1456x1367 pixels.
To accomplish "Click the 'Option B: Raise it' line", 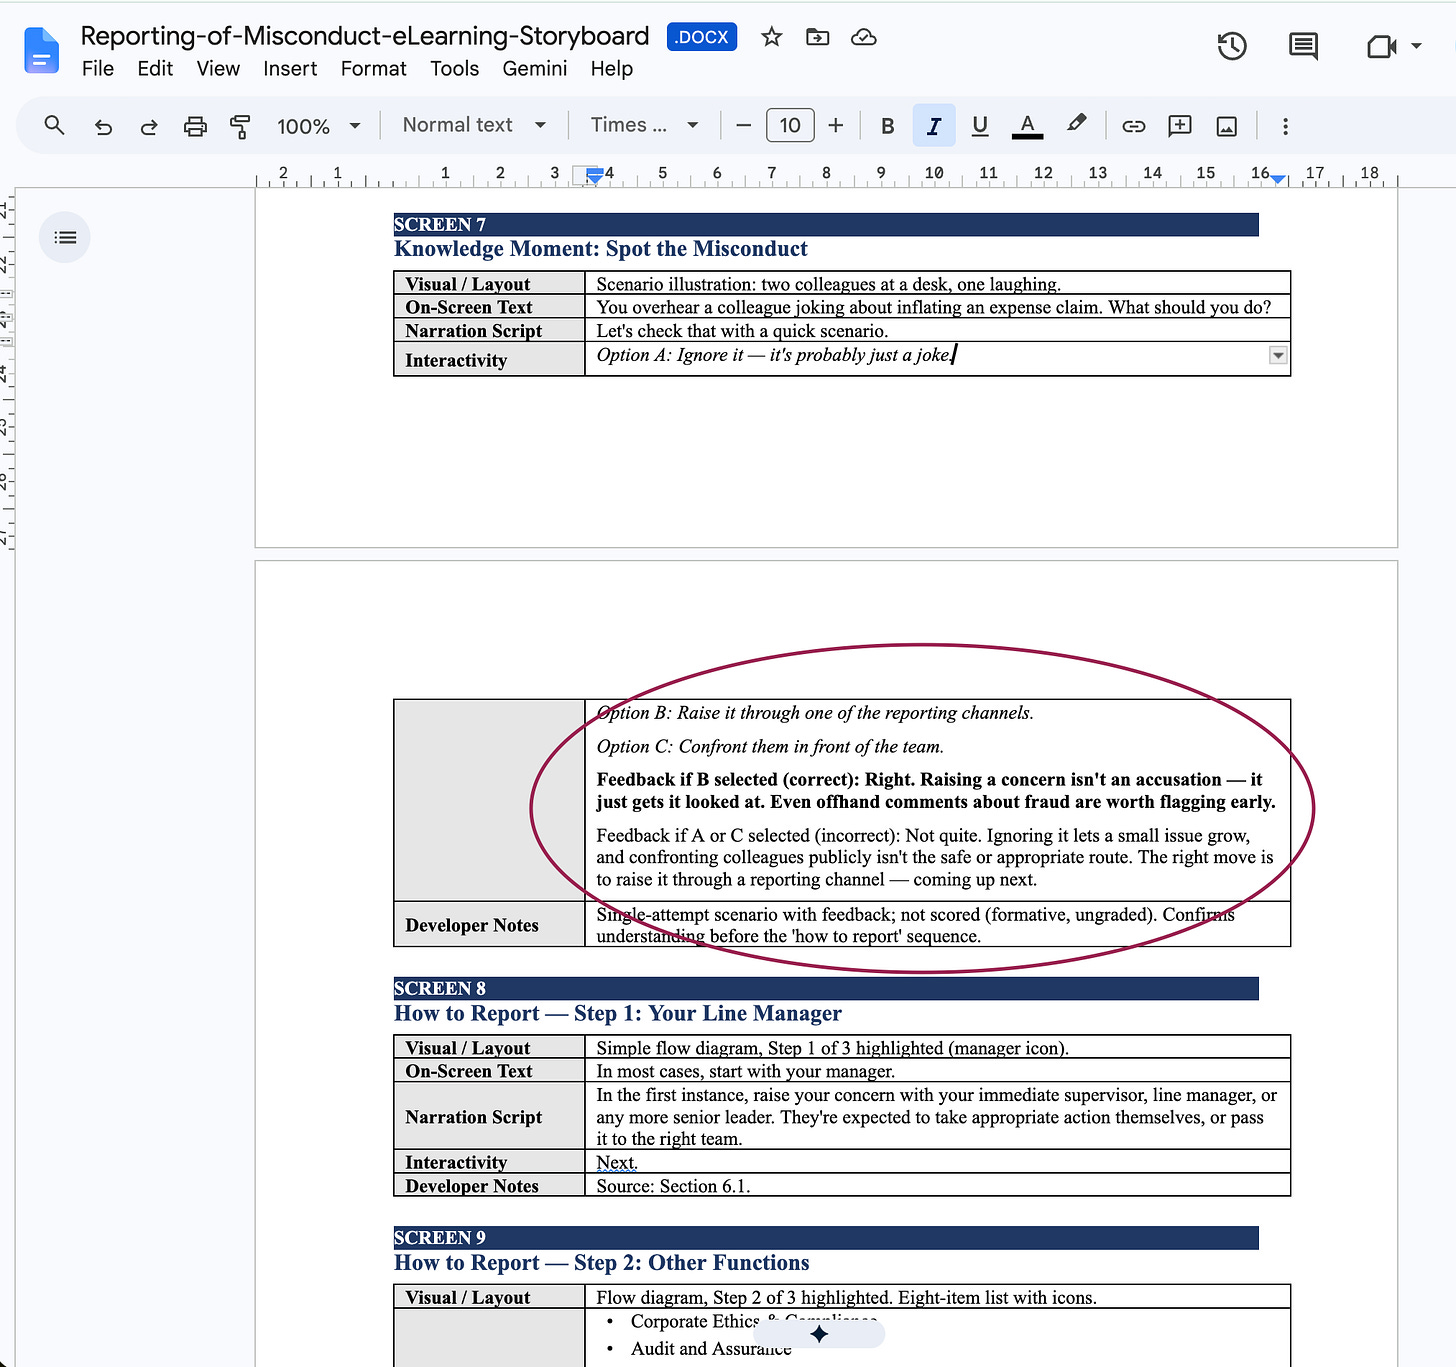I will [x=815, y=713].
